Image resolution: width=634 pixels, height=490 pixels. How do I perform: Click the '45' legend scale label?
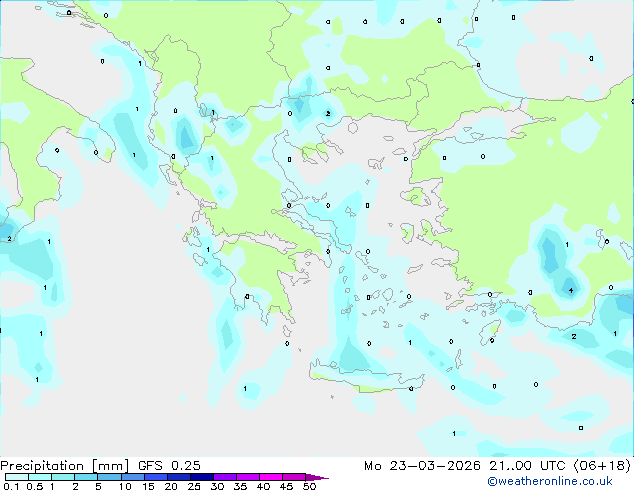[x=287, y=486]
